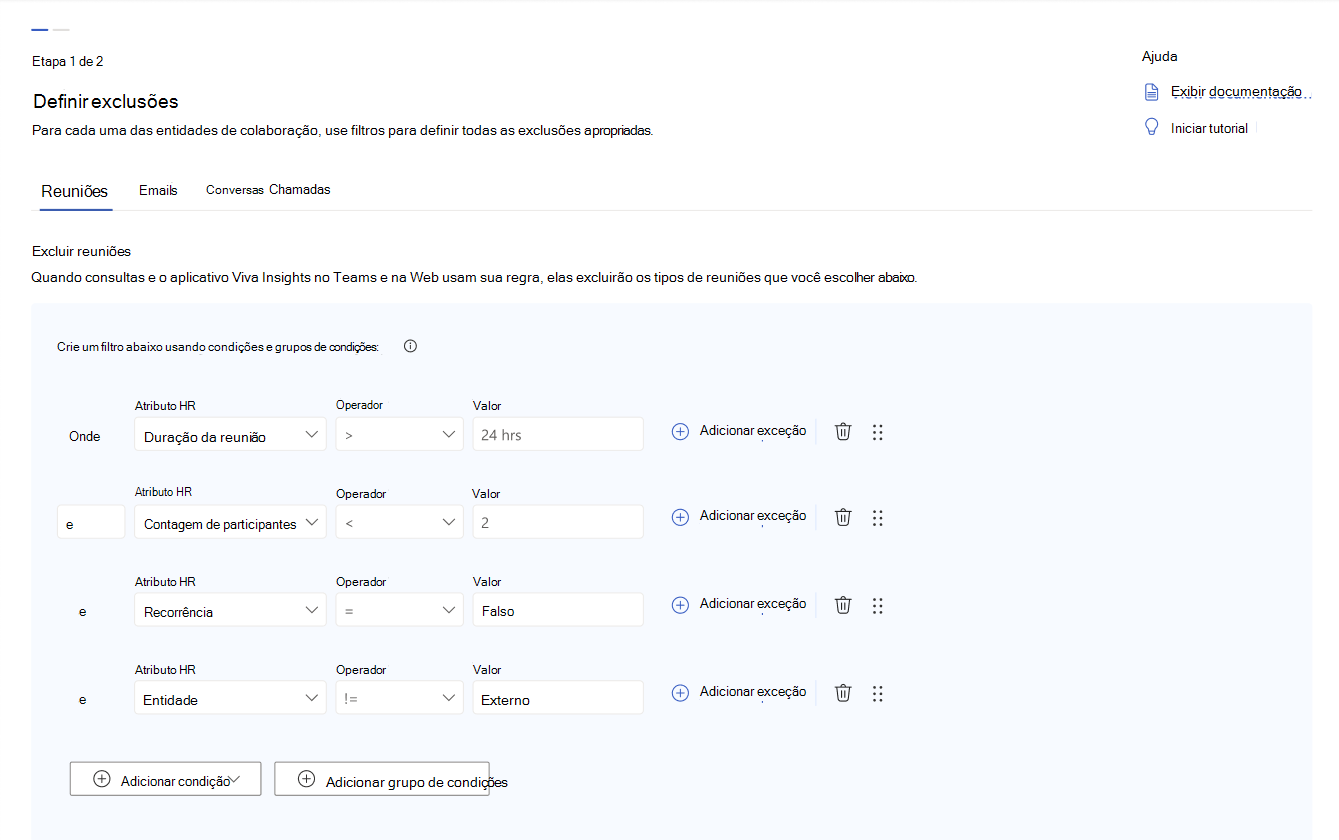Click the document icon beside Exibir documentação

tap(1151, 92)
